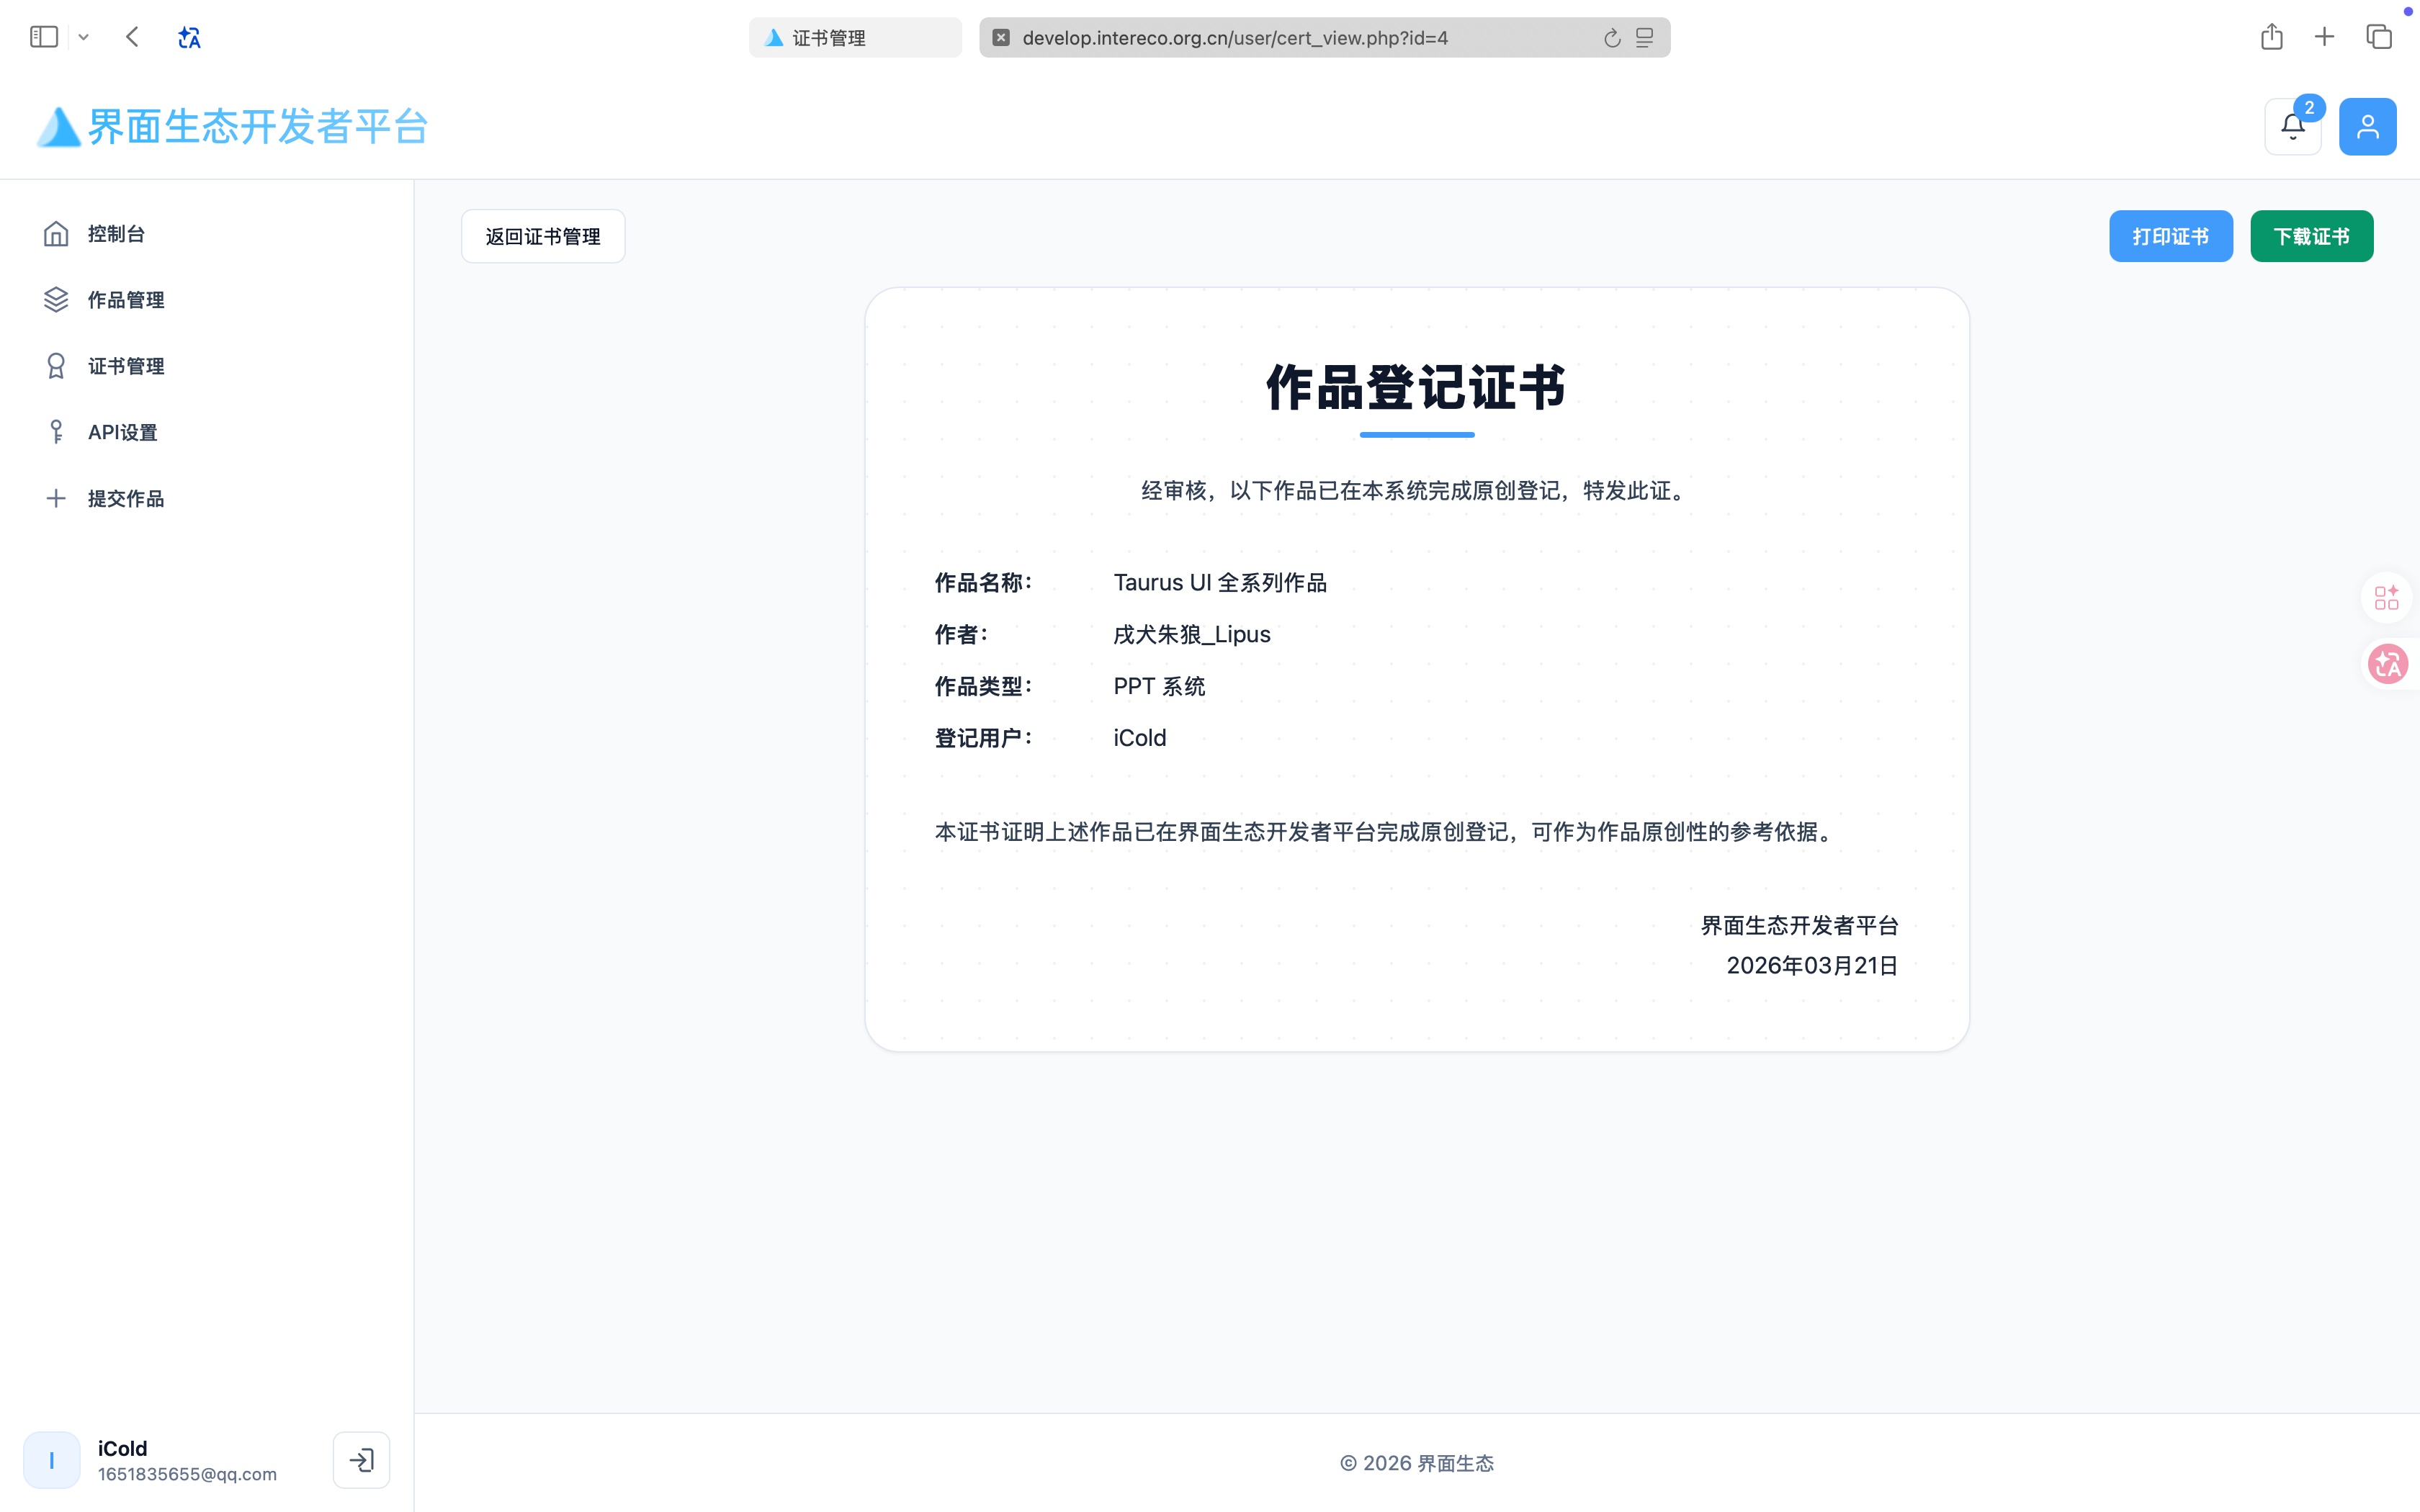Screen dimensions: 2420x1512
Task: Open the sidebar options dropdown chevron
Action: [84, 37]
